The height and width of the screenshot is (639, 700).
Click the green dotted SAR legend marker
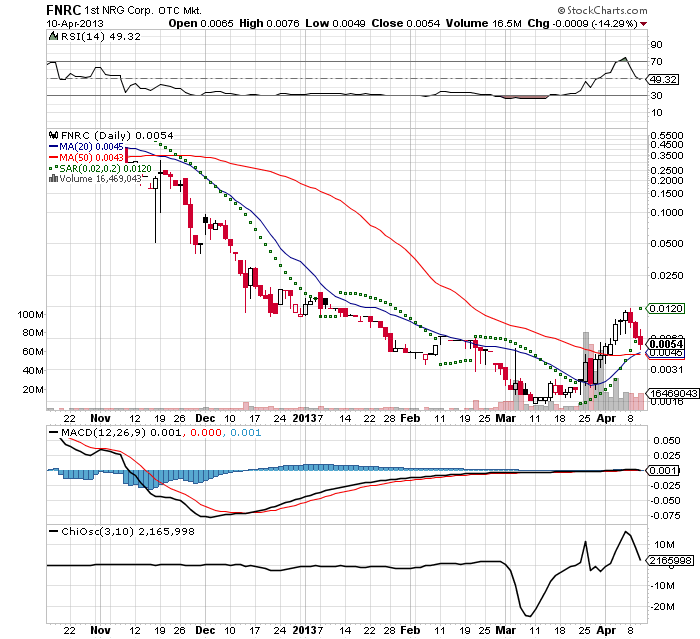click(53, 168)
